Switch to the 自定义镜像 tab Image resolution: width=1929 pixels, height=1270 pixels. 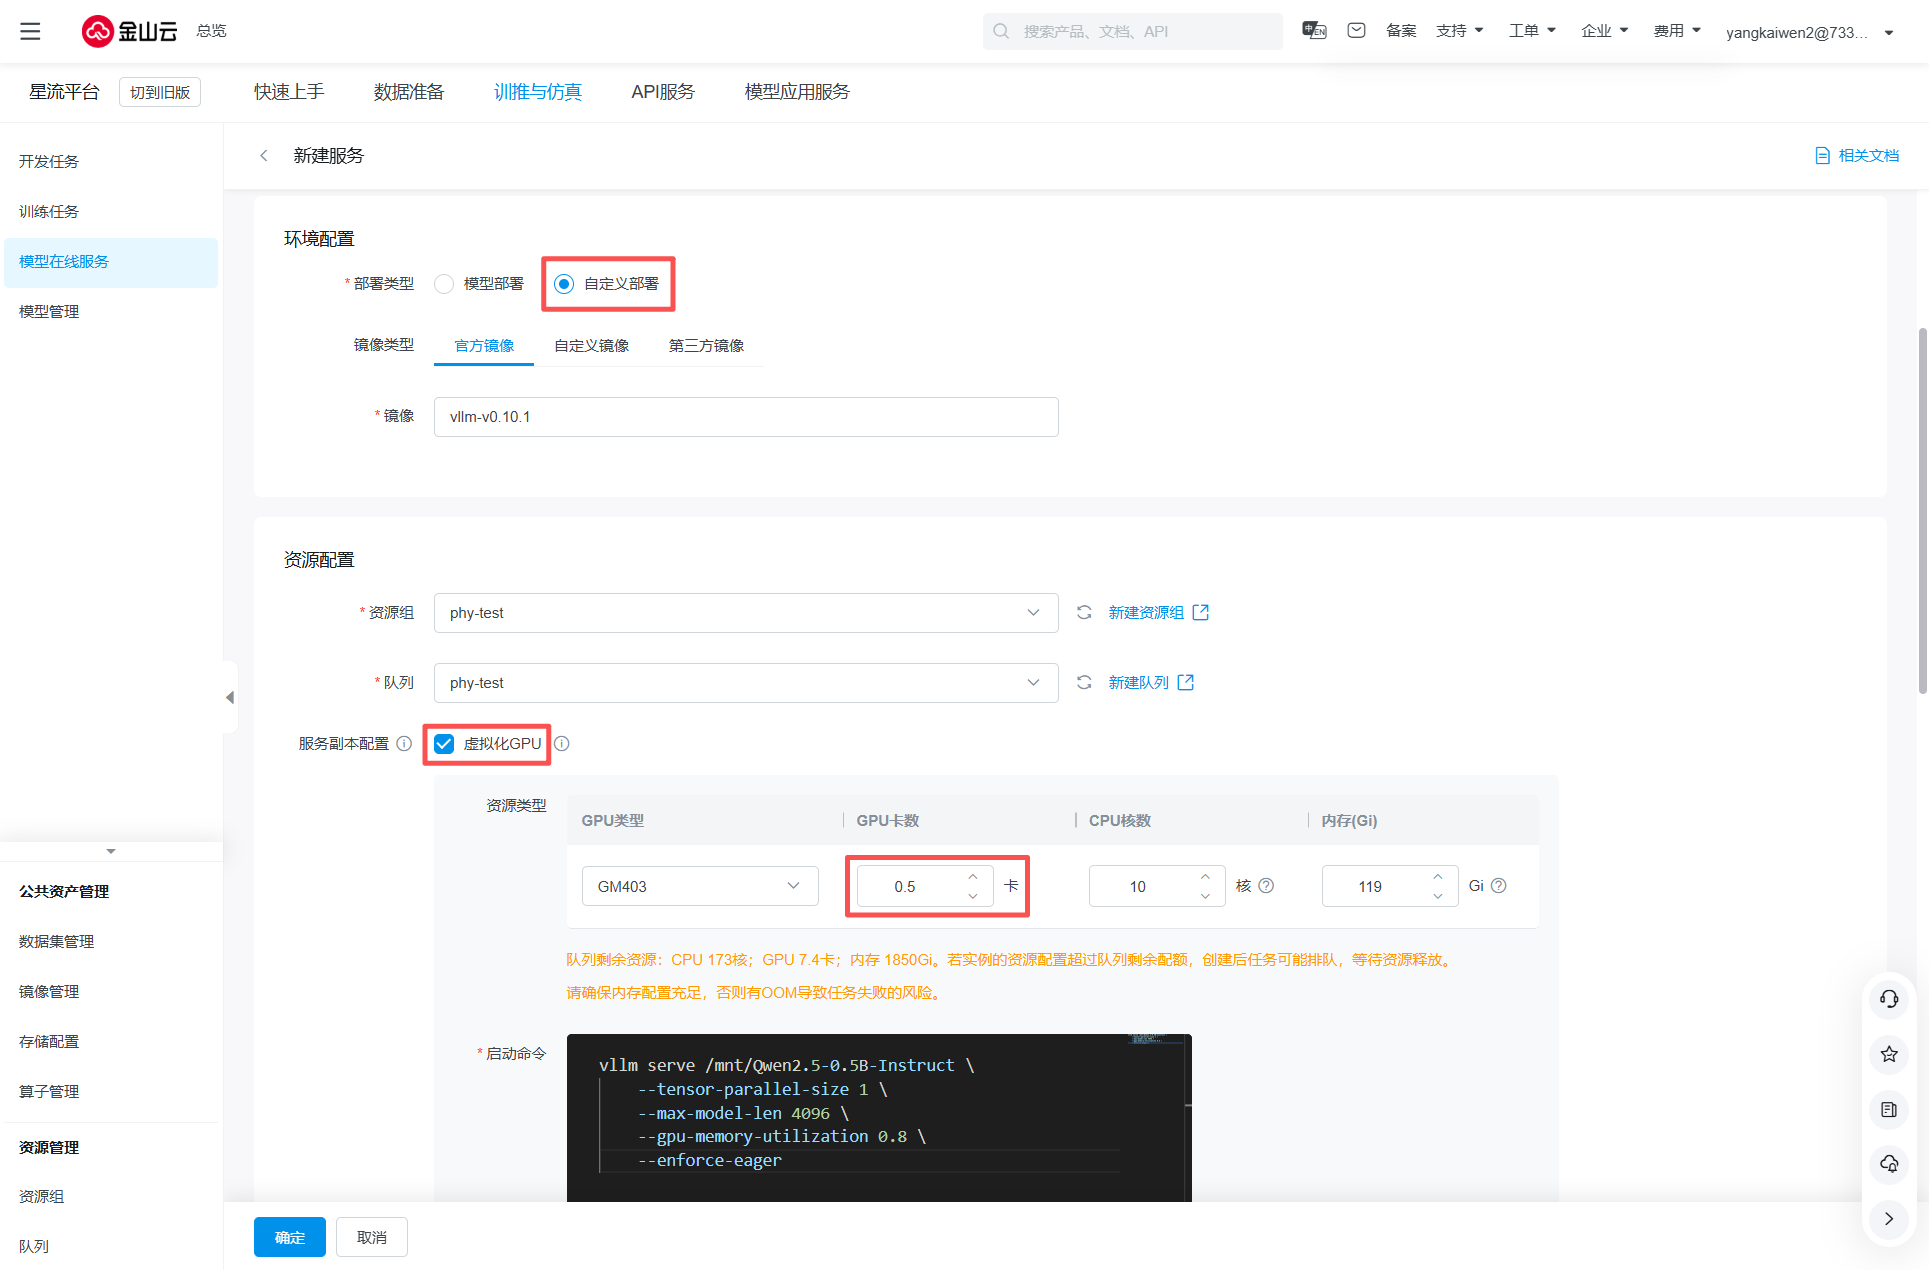click(x=591, y=346)
